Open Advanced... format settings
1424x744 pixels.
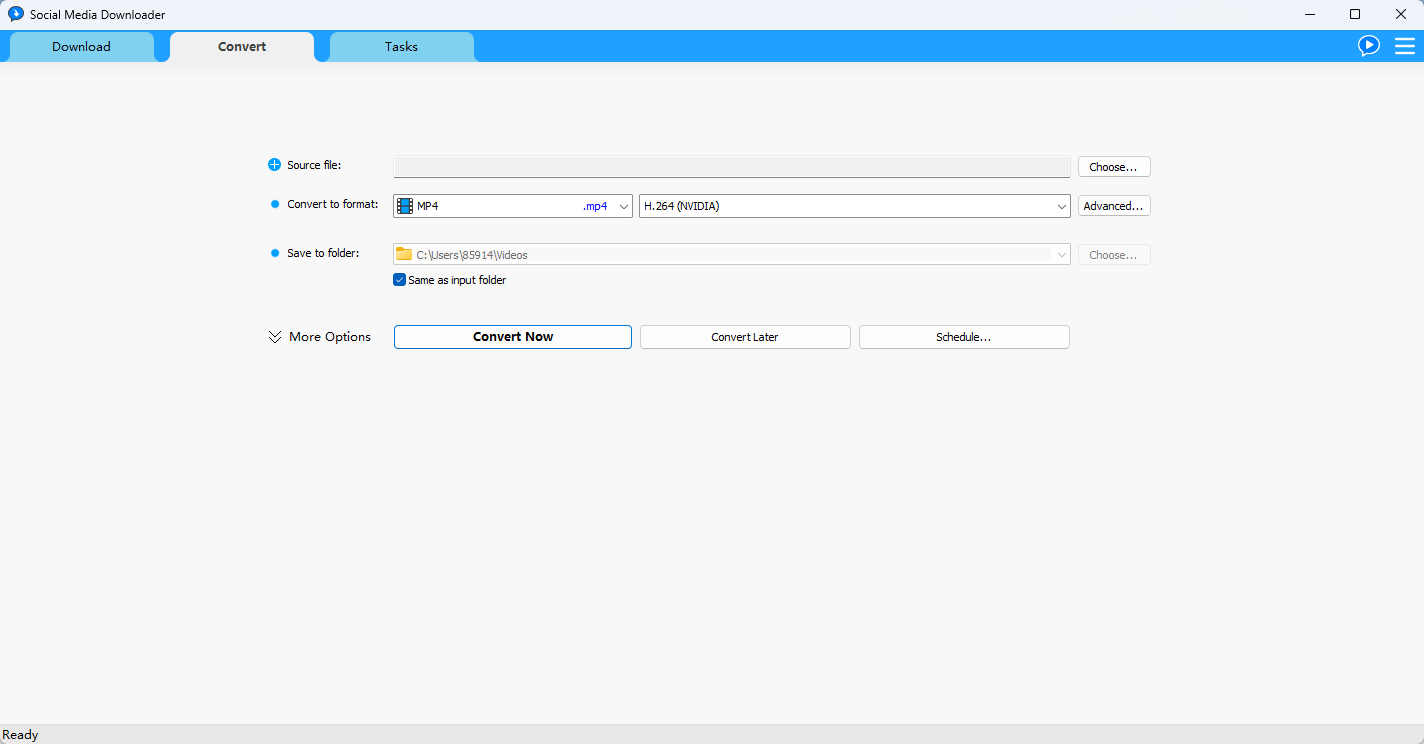tap(1114, 206)
